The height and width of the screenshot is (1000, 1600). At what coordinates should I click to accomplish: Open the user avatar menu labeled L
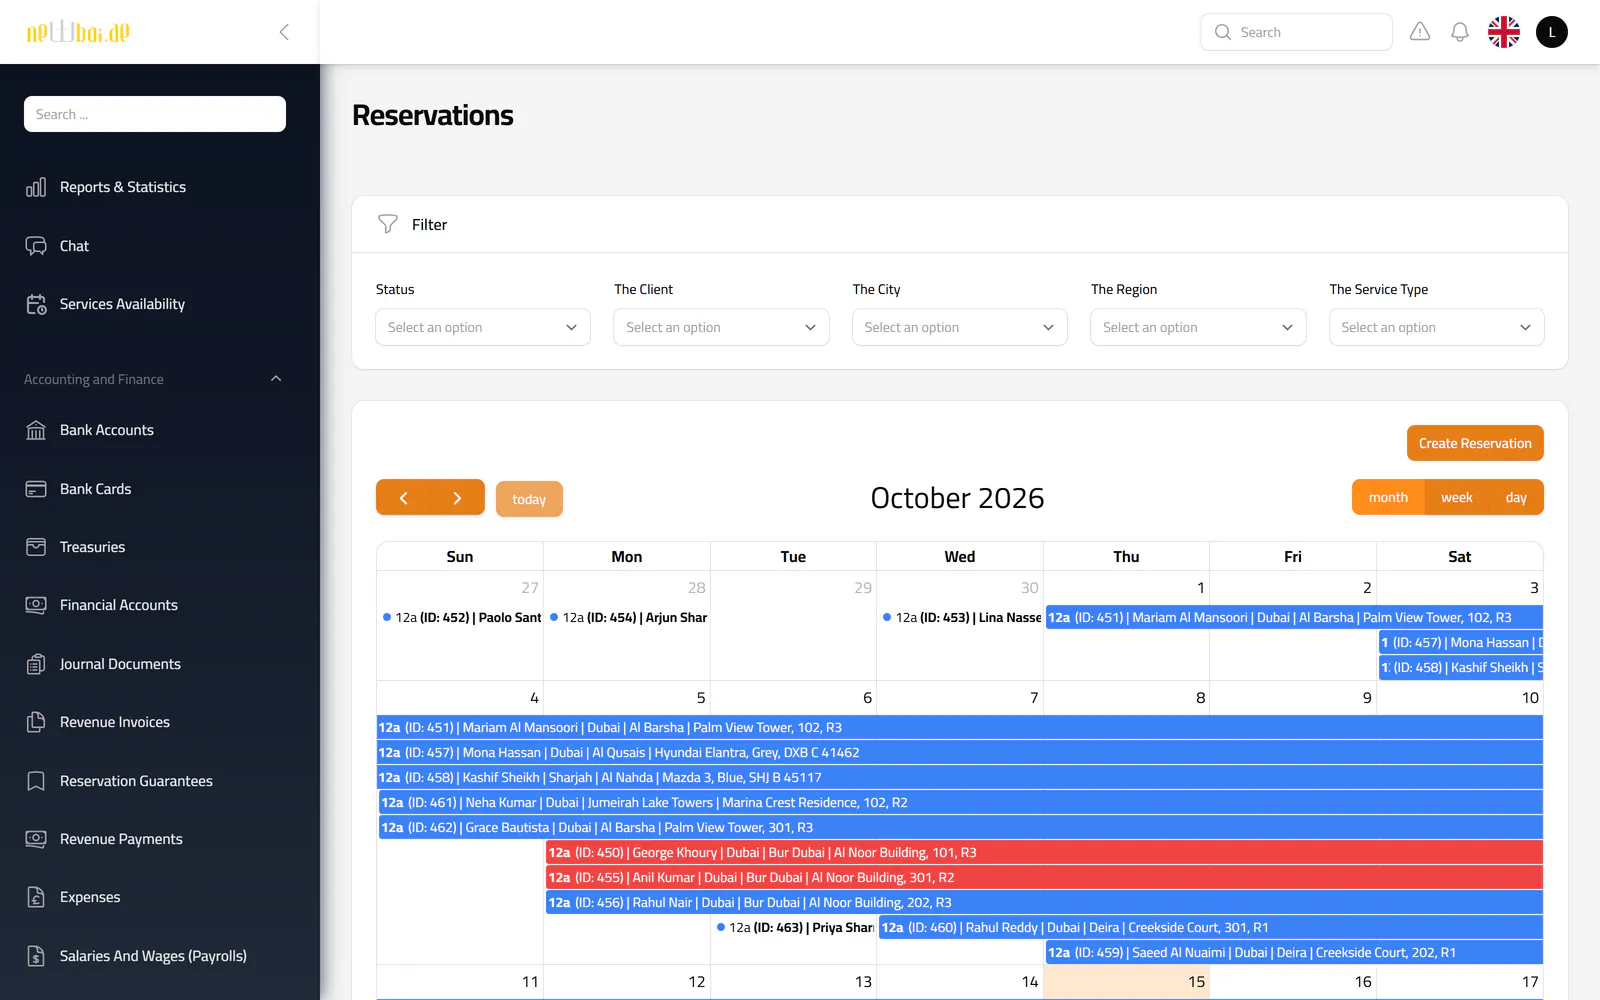tap(1552, 32)
